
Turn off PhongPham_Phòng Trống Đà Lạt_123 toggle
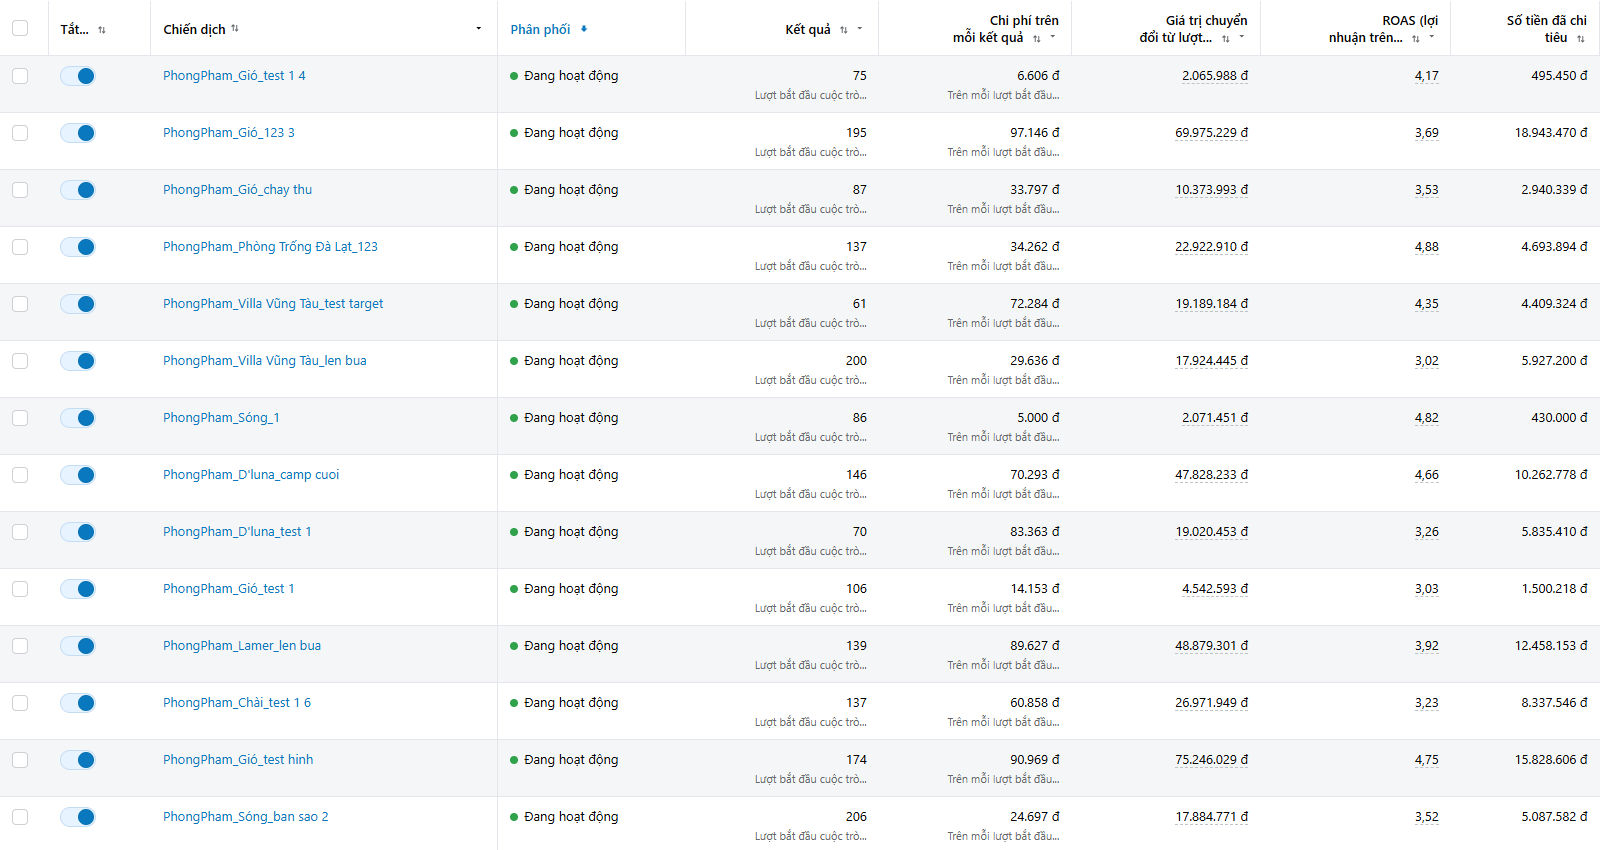[x=78, y=247]
